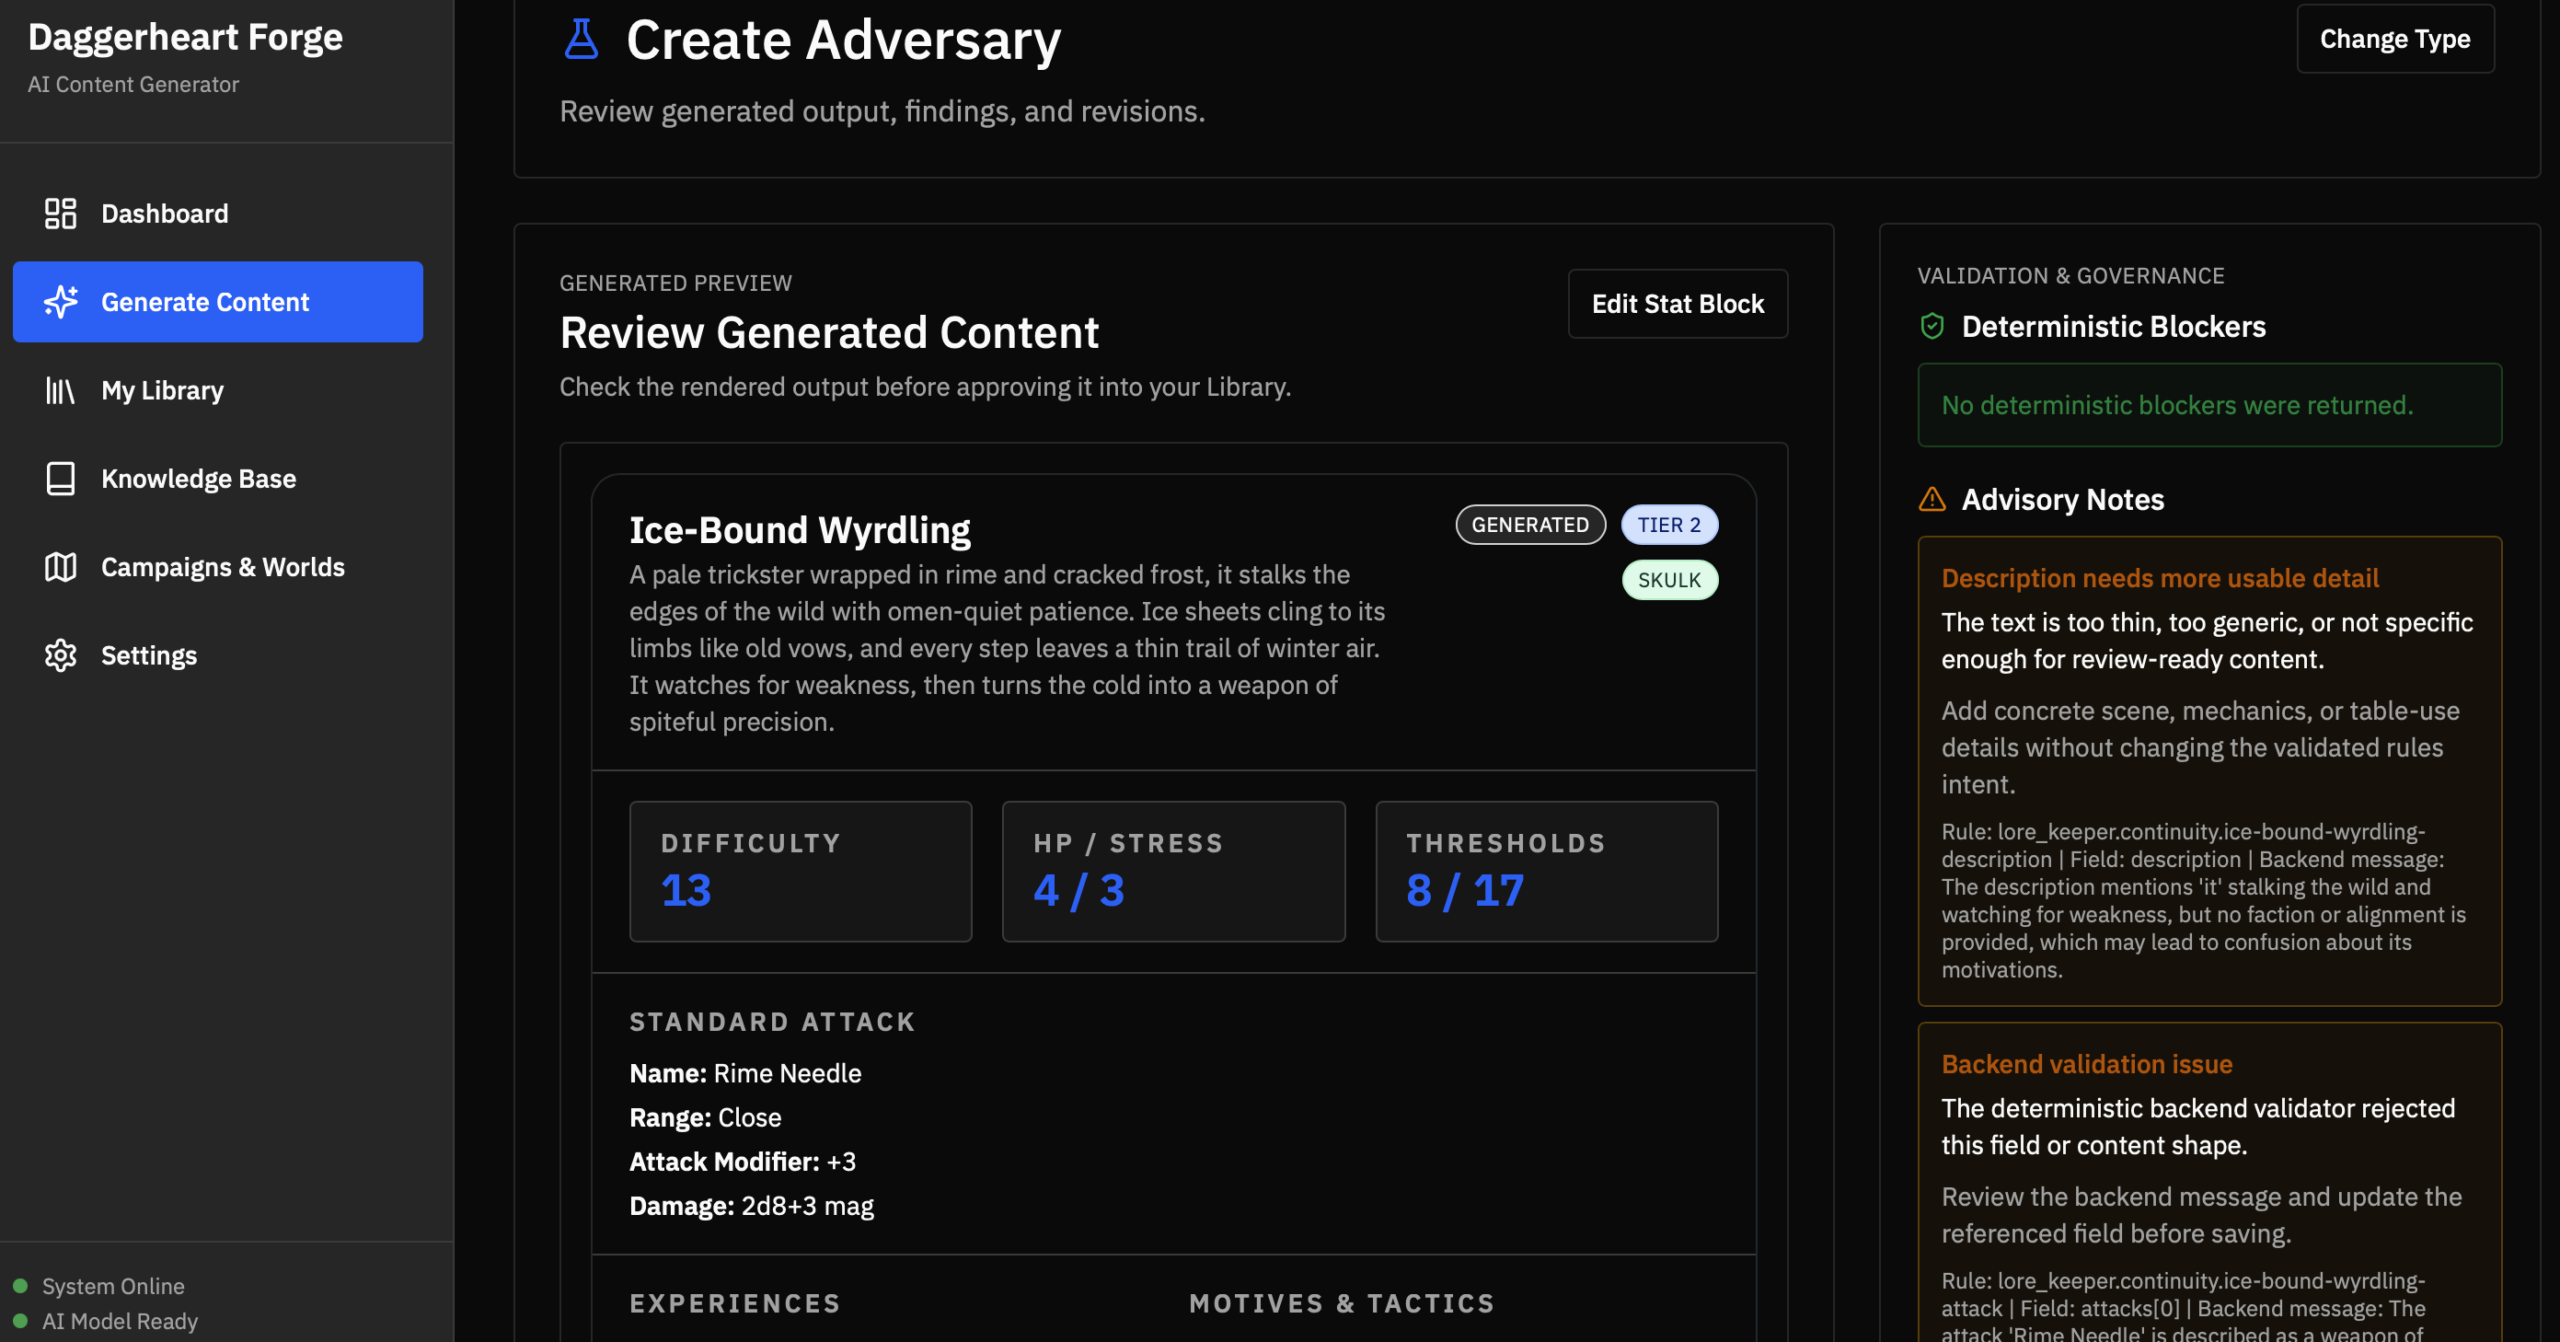Click the AI Model Ready status dot
This screenshot has width=2560, height=1342.
point(20,1321)
